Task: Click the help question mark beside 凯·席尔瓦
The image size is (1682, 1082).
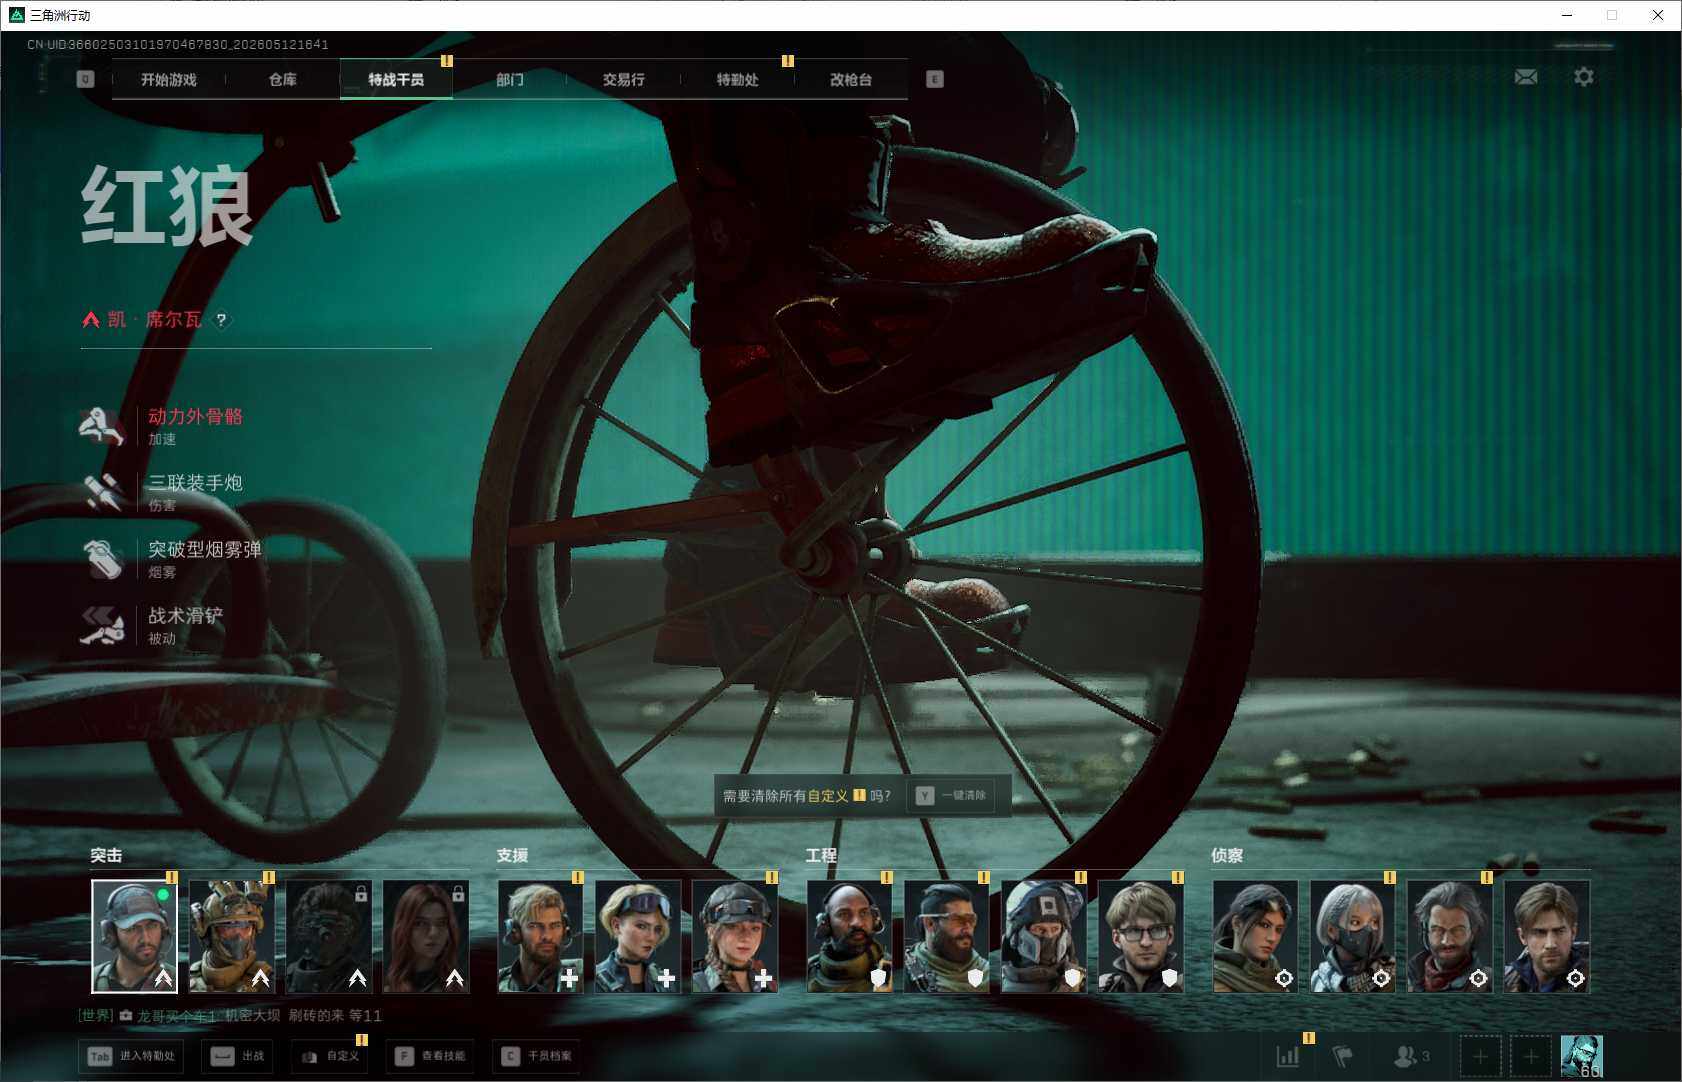Action: click(221, 320)
